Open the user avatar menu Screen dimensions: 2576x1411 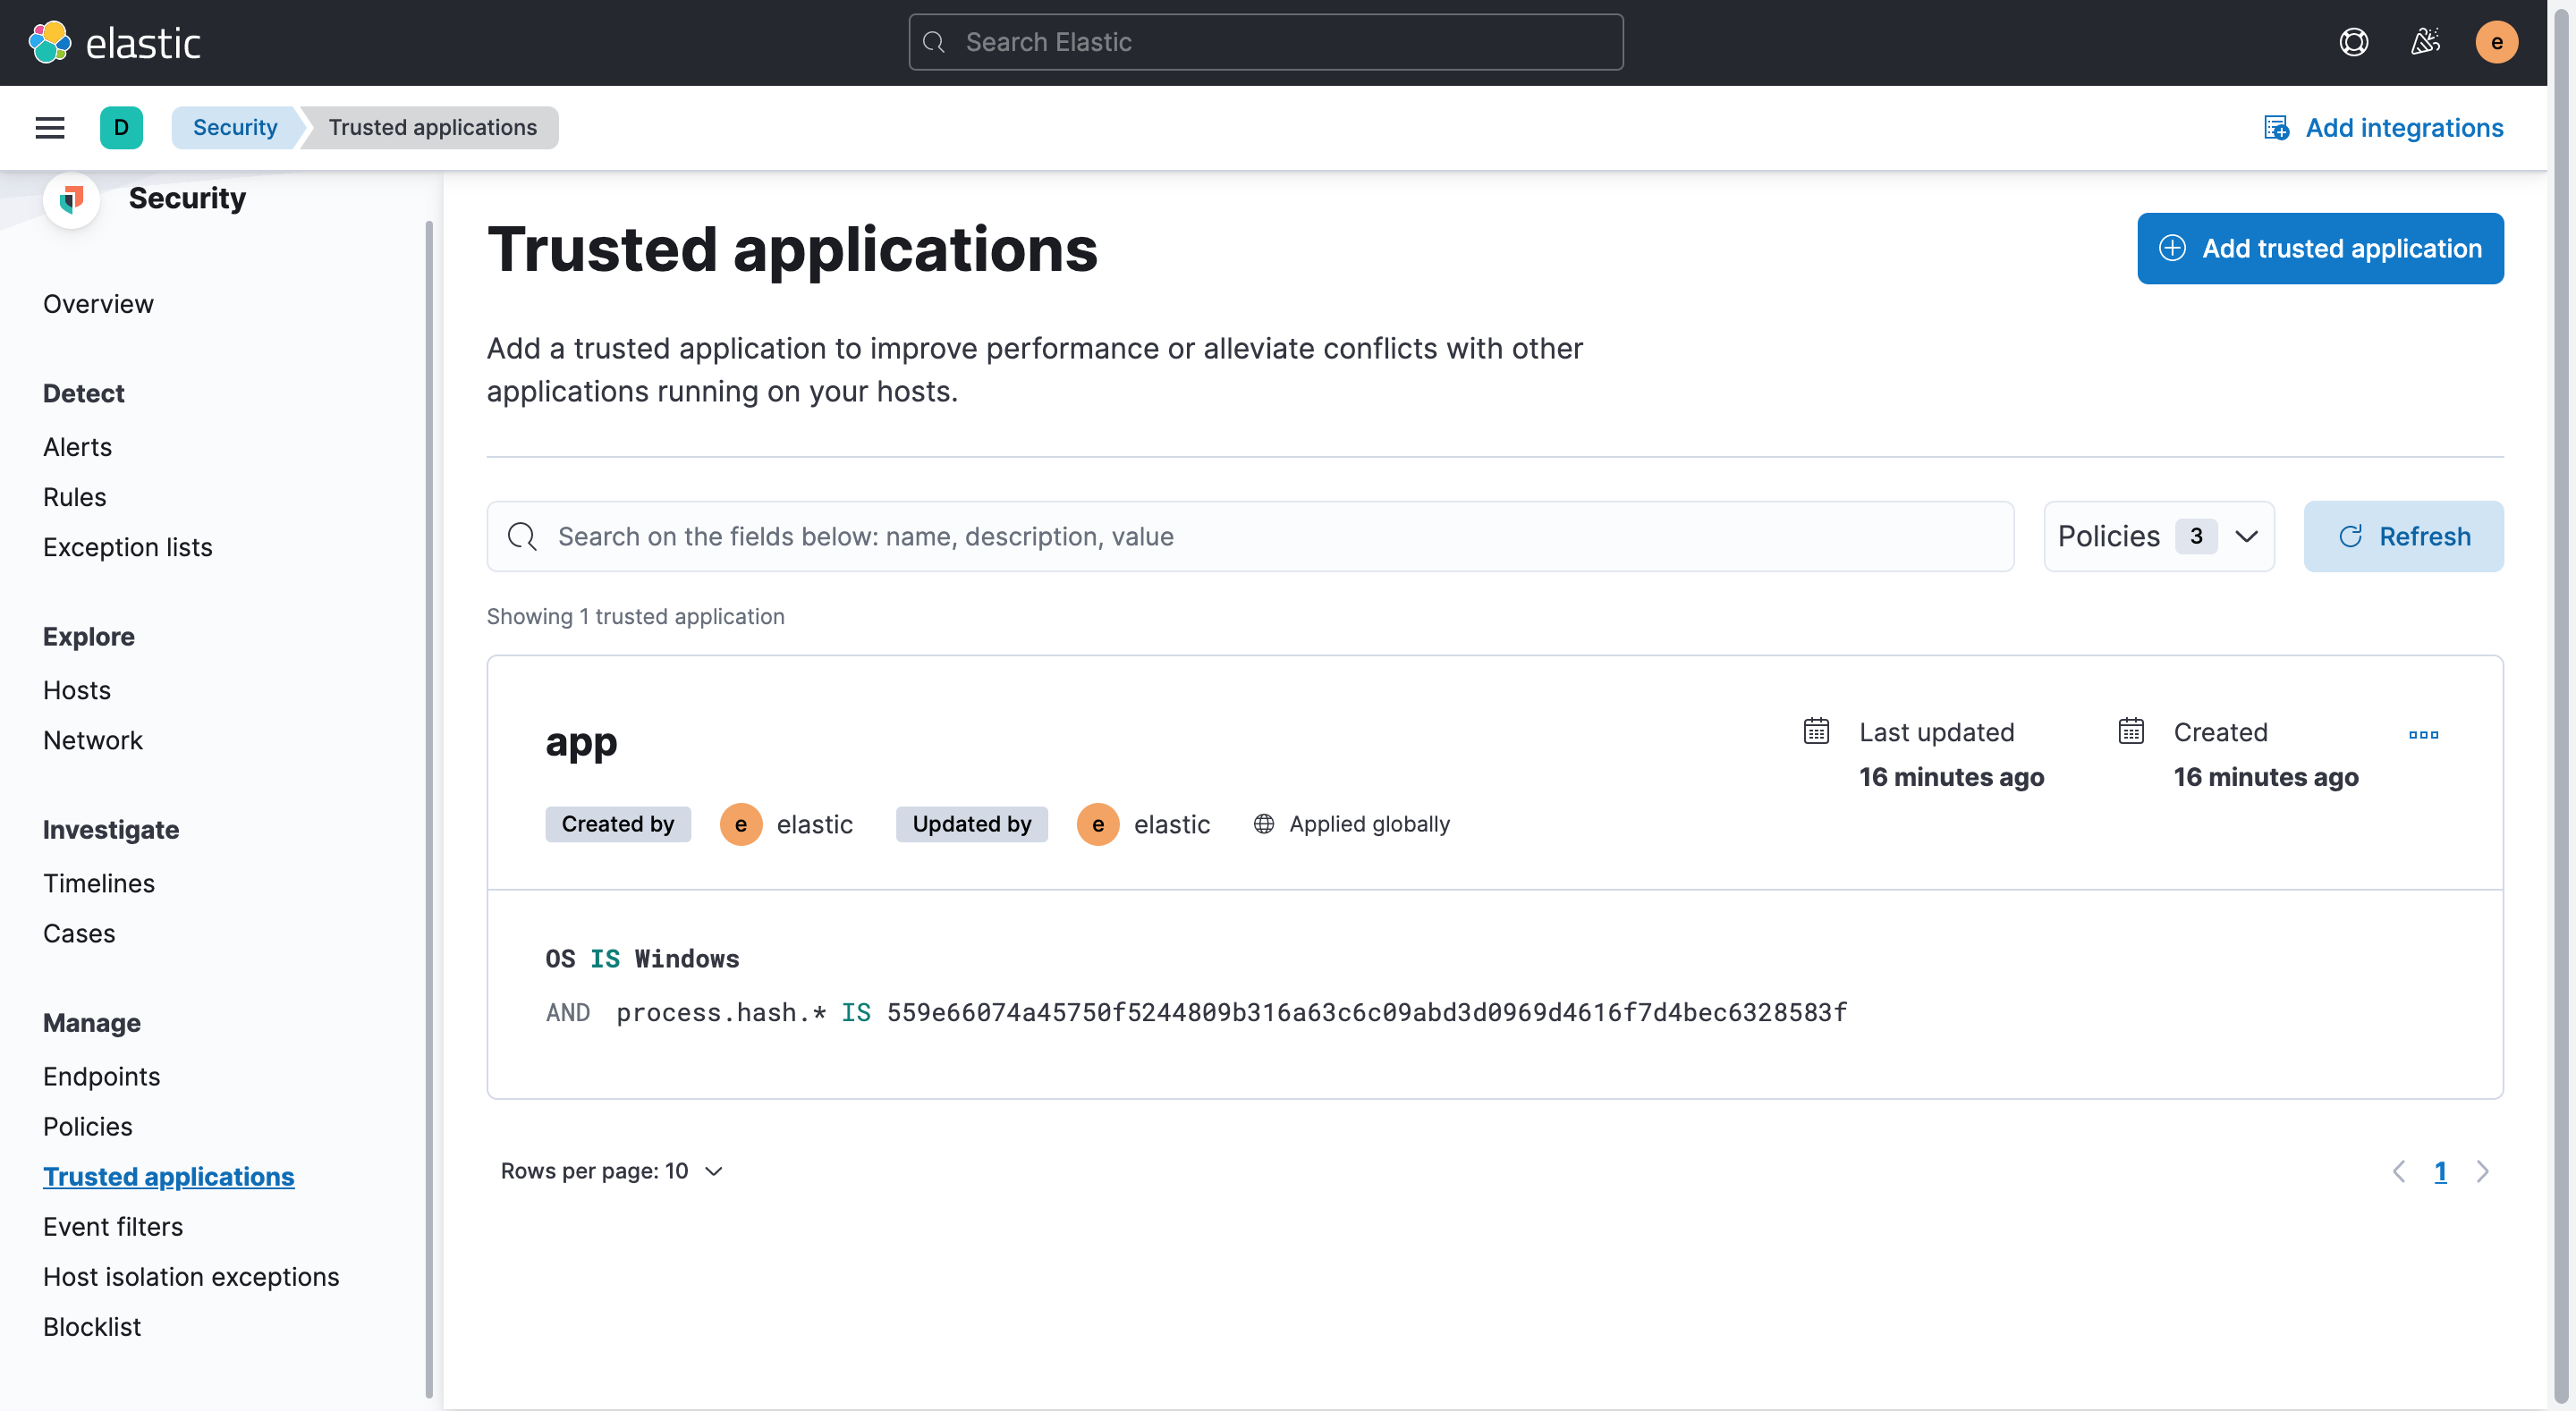pos(2496,42)
